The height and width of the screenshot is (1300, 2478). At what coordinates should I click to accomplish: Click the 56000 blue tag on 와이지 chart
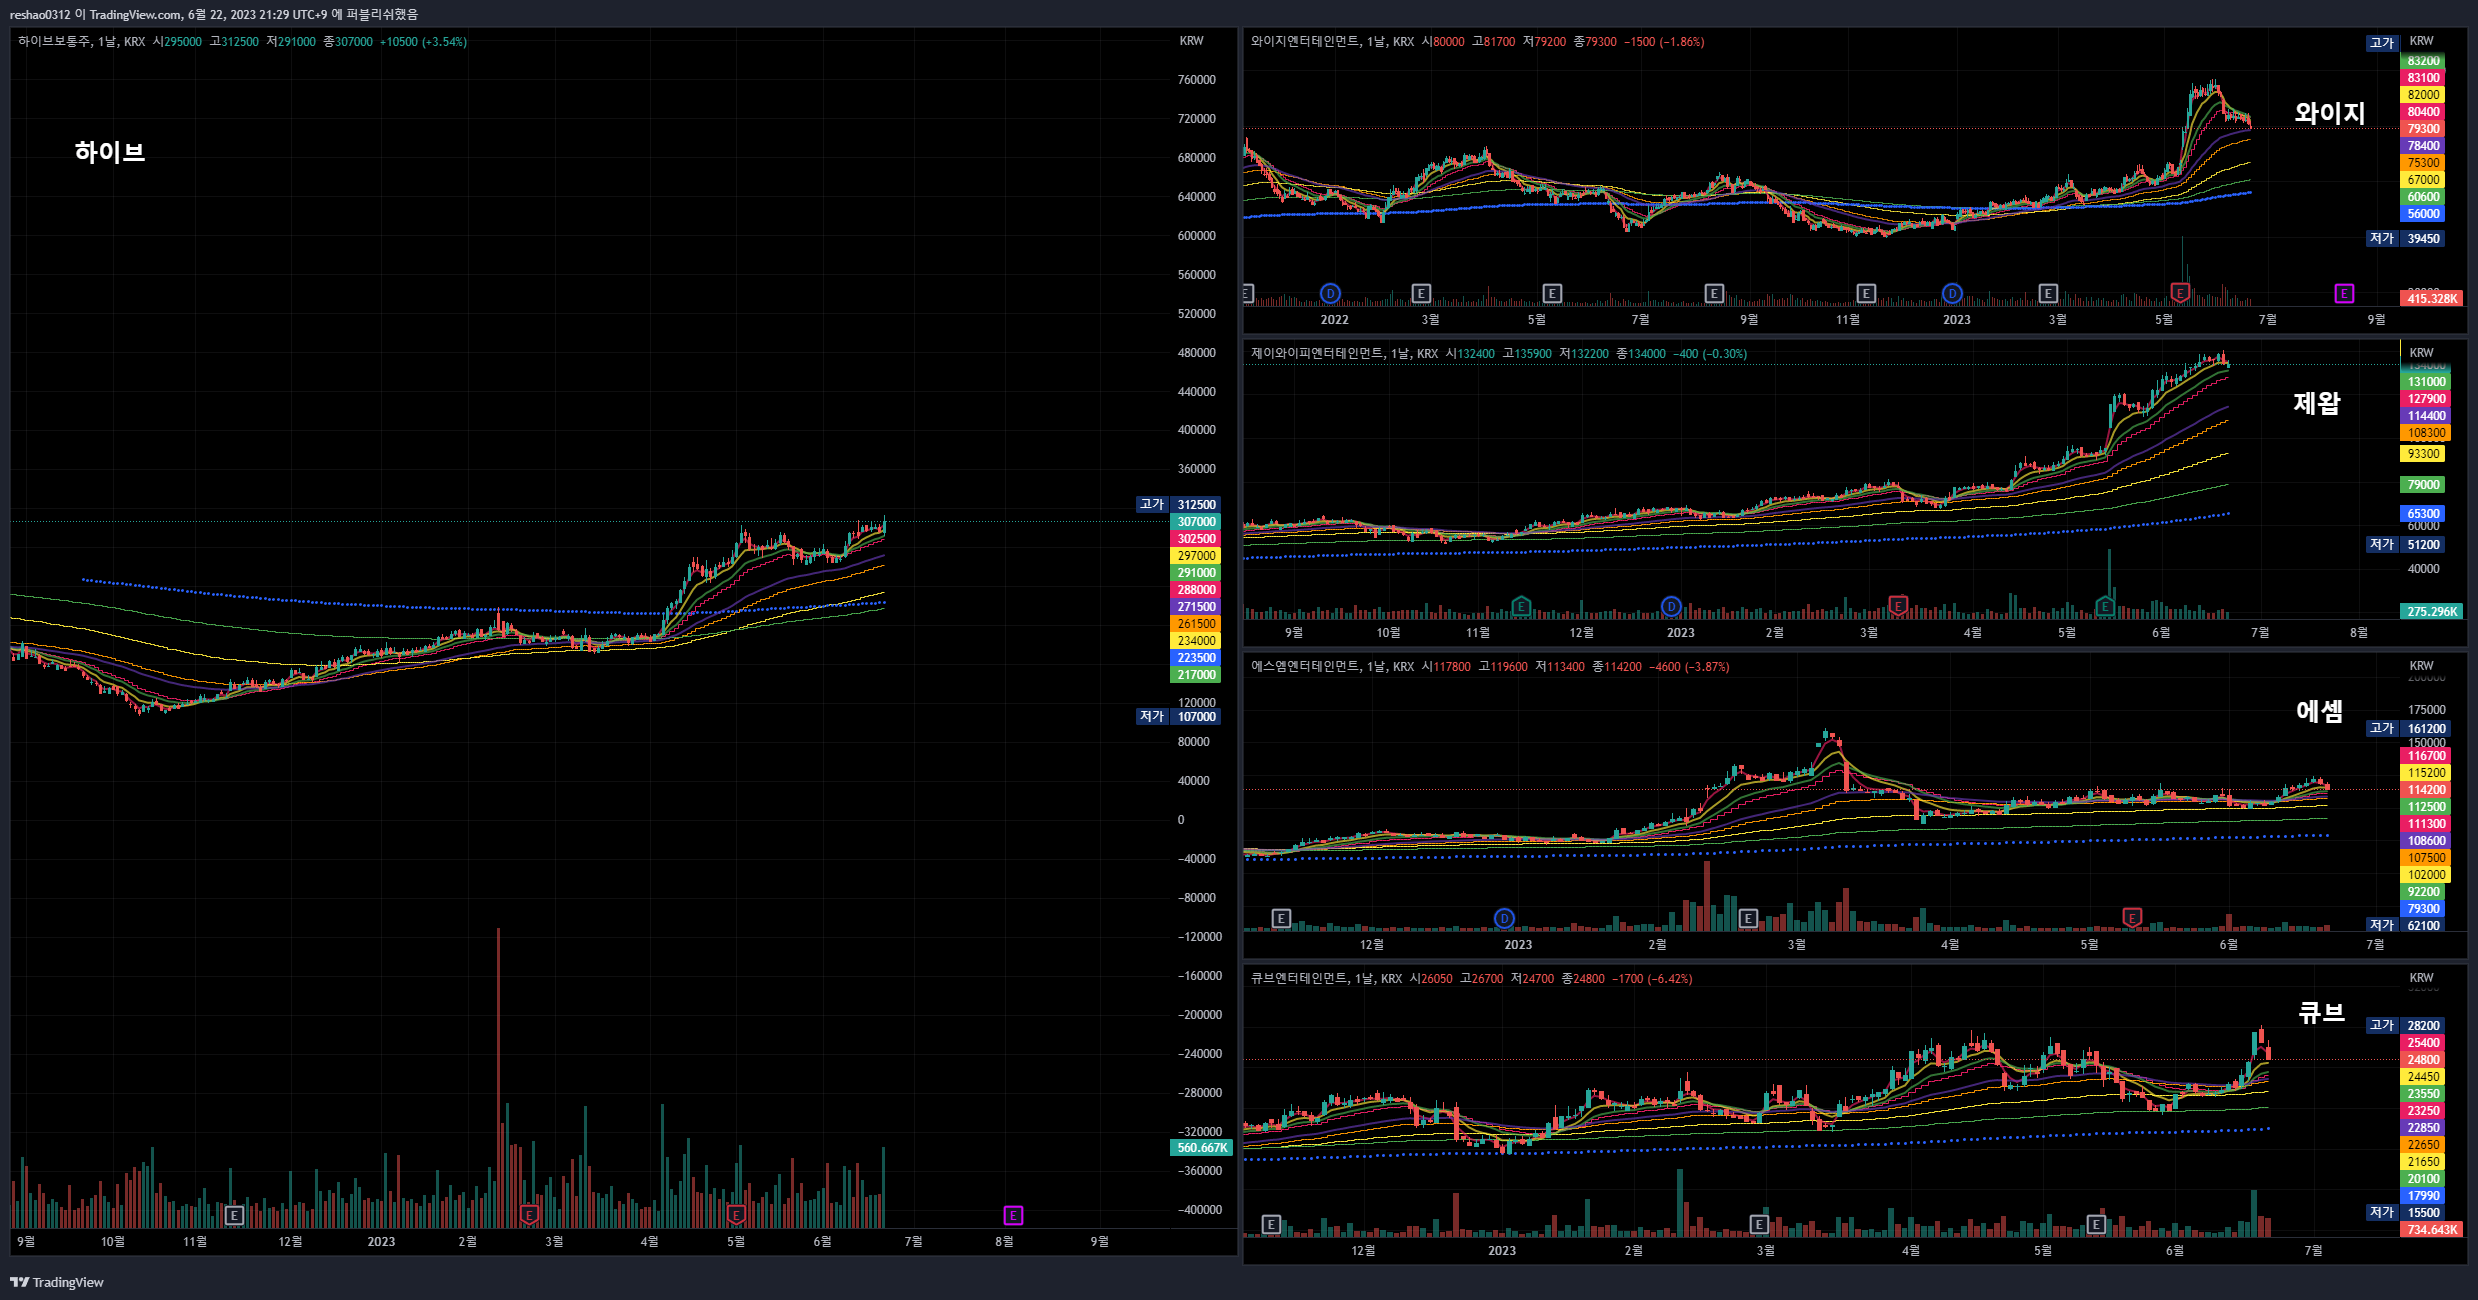(x=2423, y=214)
